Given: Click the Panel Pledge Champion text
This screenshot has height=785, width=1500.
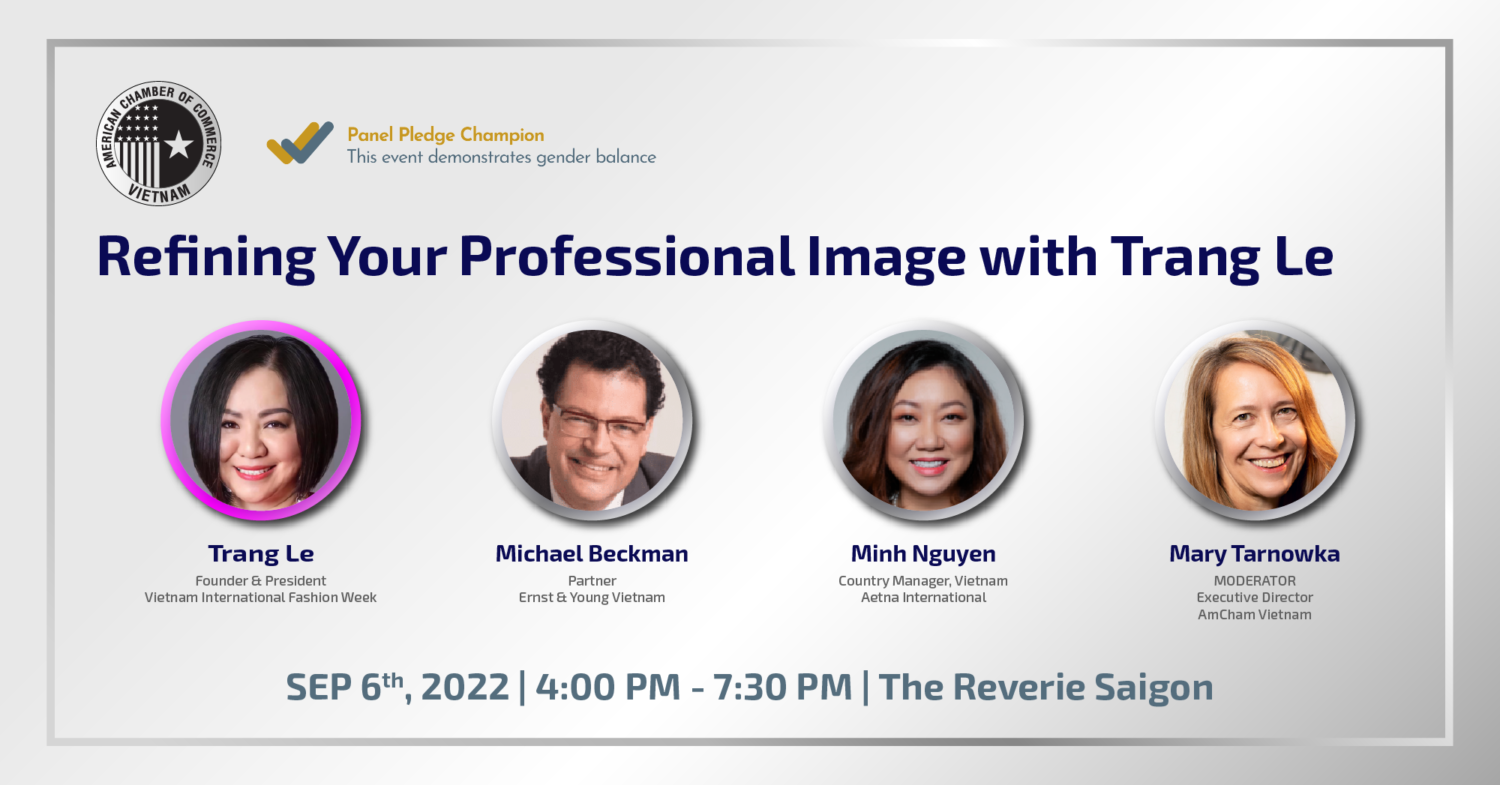Looking at the screenshot, I should 446,134.
